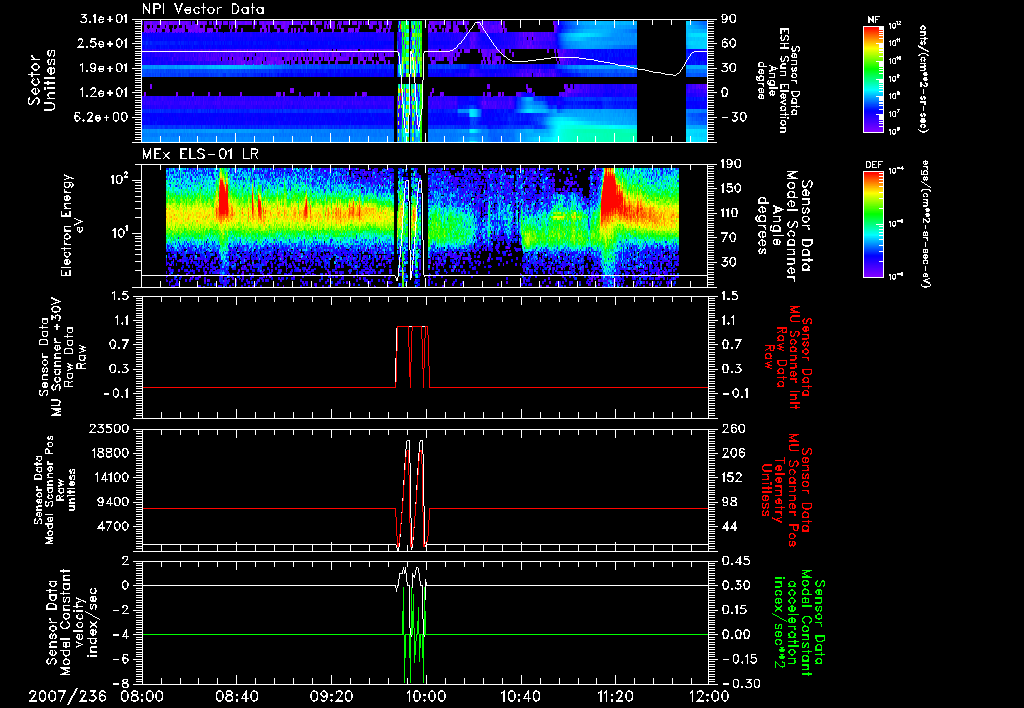1024x708 pixels.
Task: Select the 'NPI Vector Data' panel title
Action: 203,9
